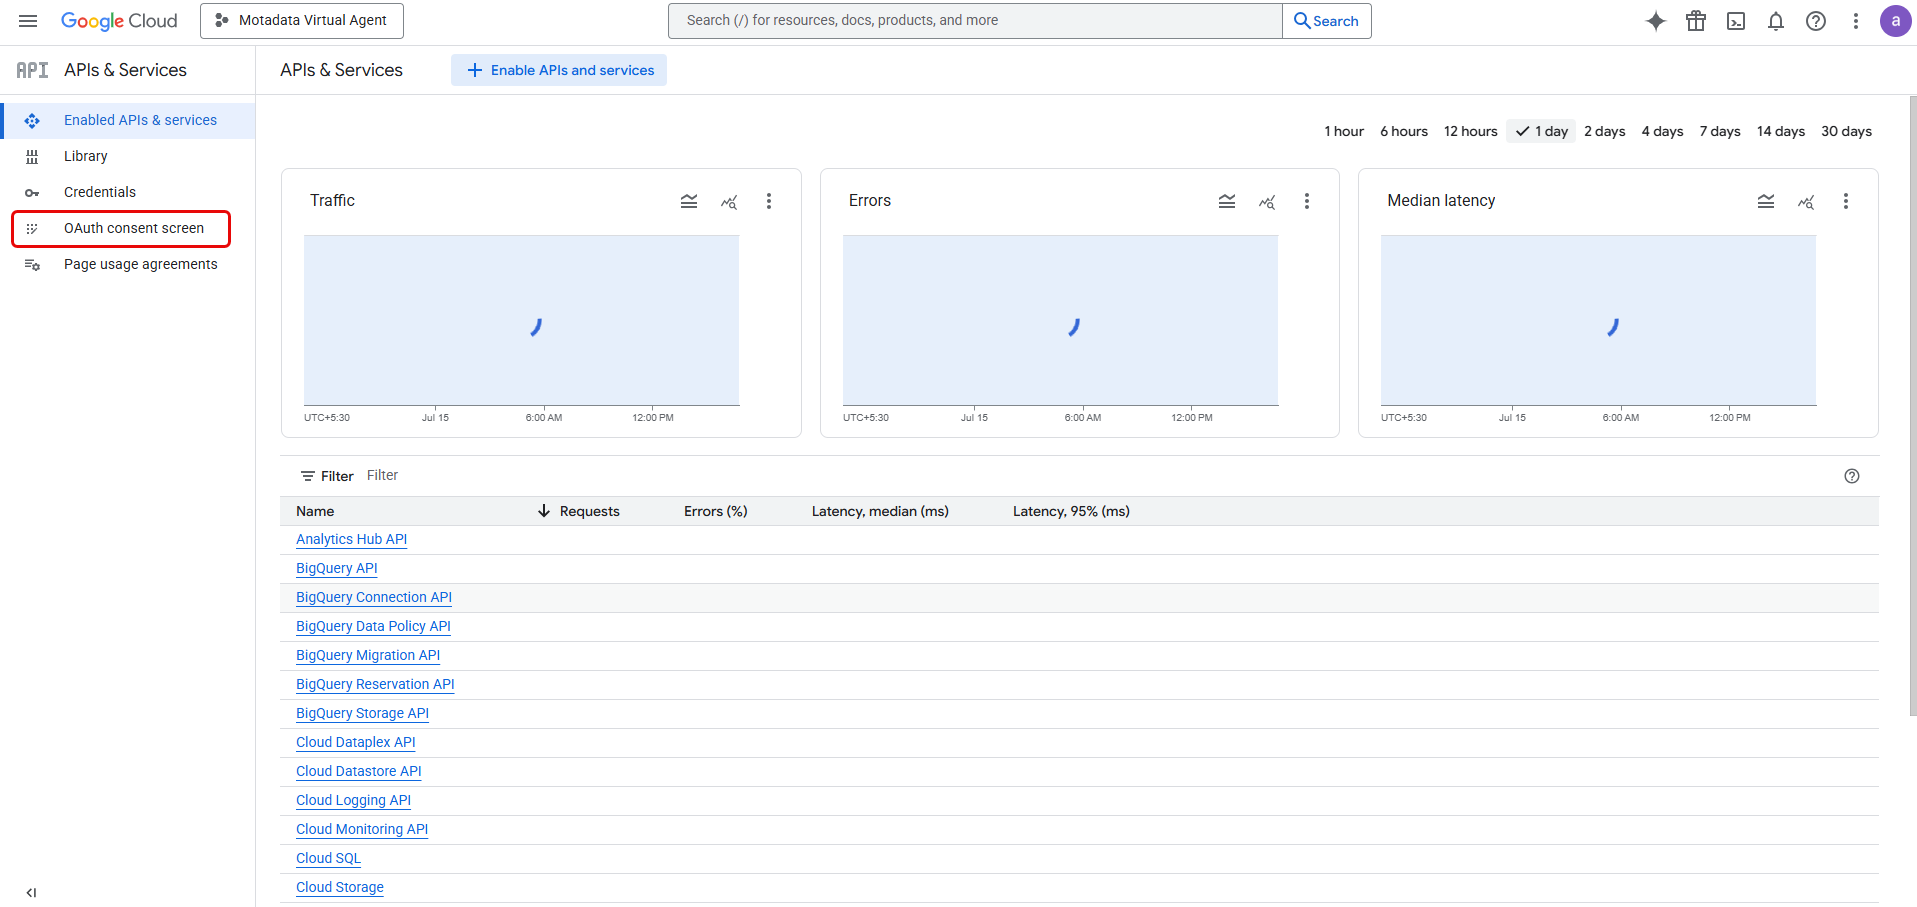The image size is (1917, 907).
Task: Click inside the search resources field
Action: [x=974, y=20]
